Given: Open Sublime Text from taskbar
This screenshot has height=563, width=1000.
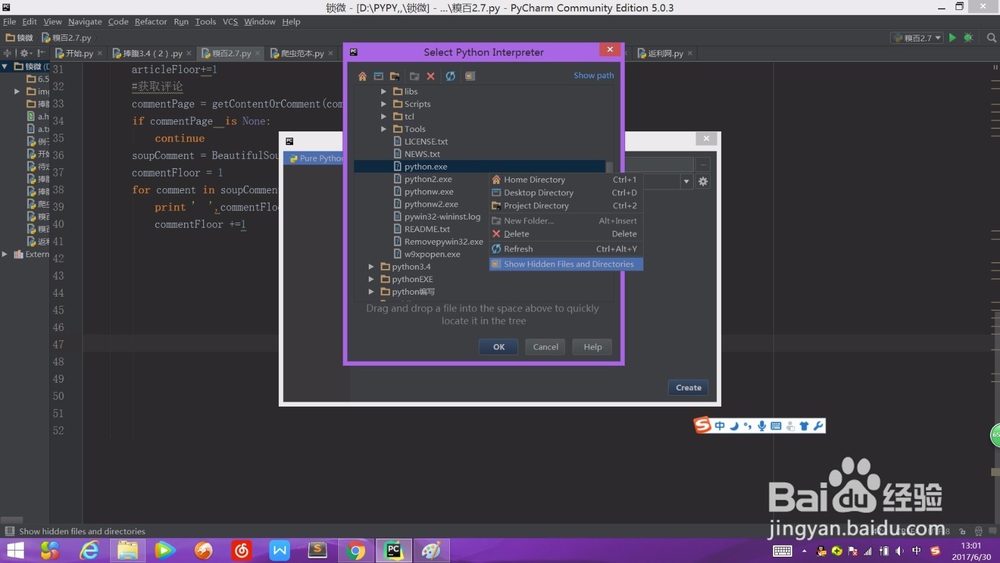Looking at the screenshot, I should click(317, 550).
